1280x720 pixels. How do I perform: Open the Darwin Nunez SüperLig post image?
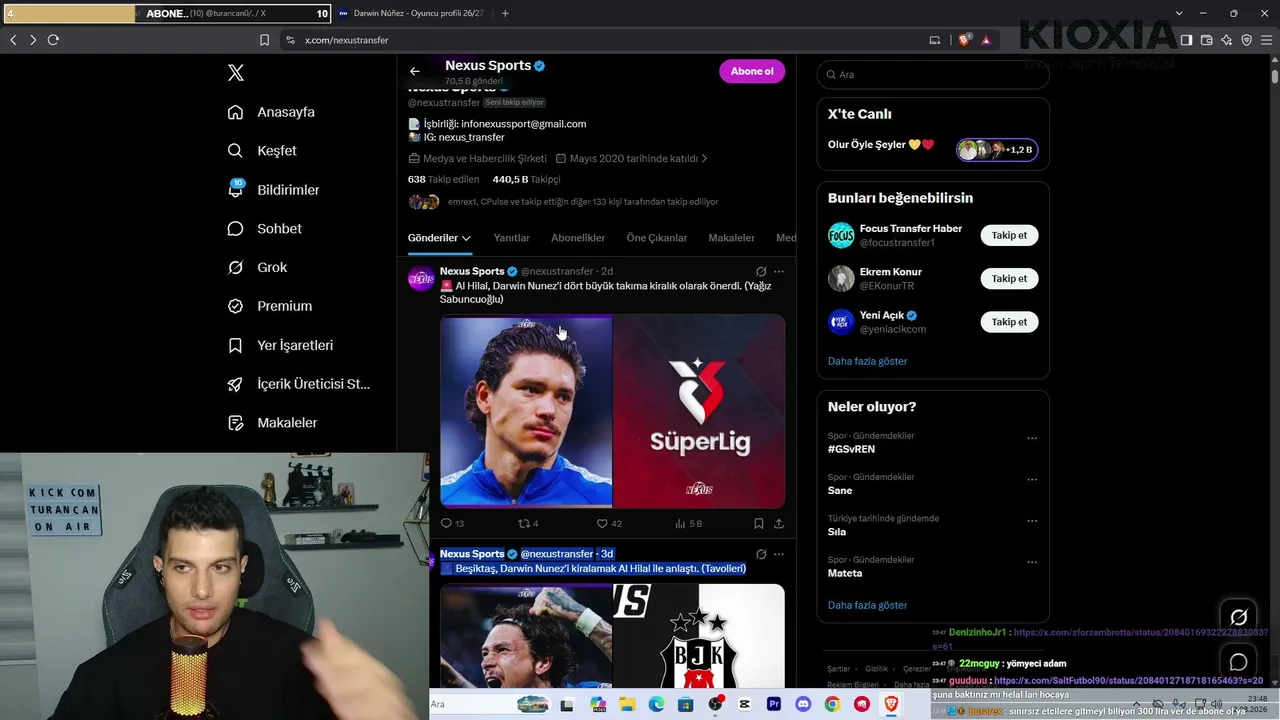click(x=612, y=411)
